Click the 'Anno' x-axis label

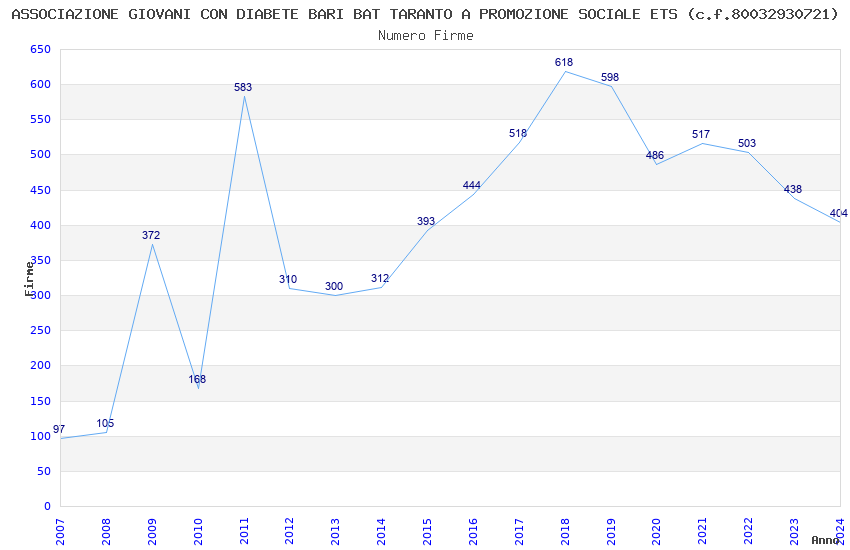click(x=825, y=540)
